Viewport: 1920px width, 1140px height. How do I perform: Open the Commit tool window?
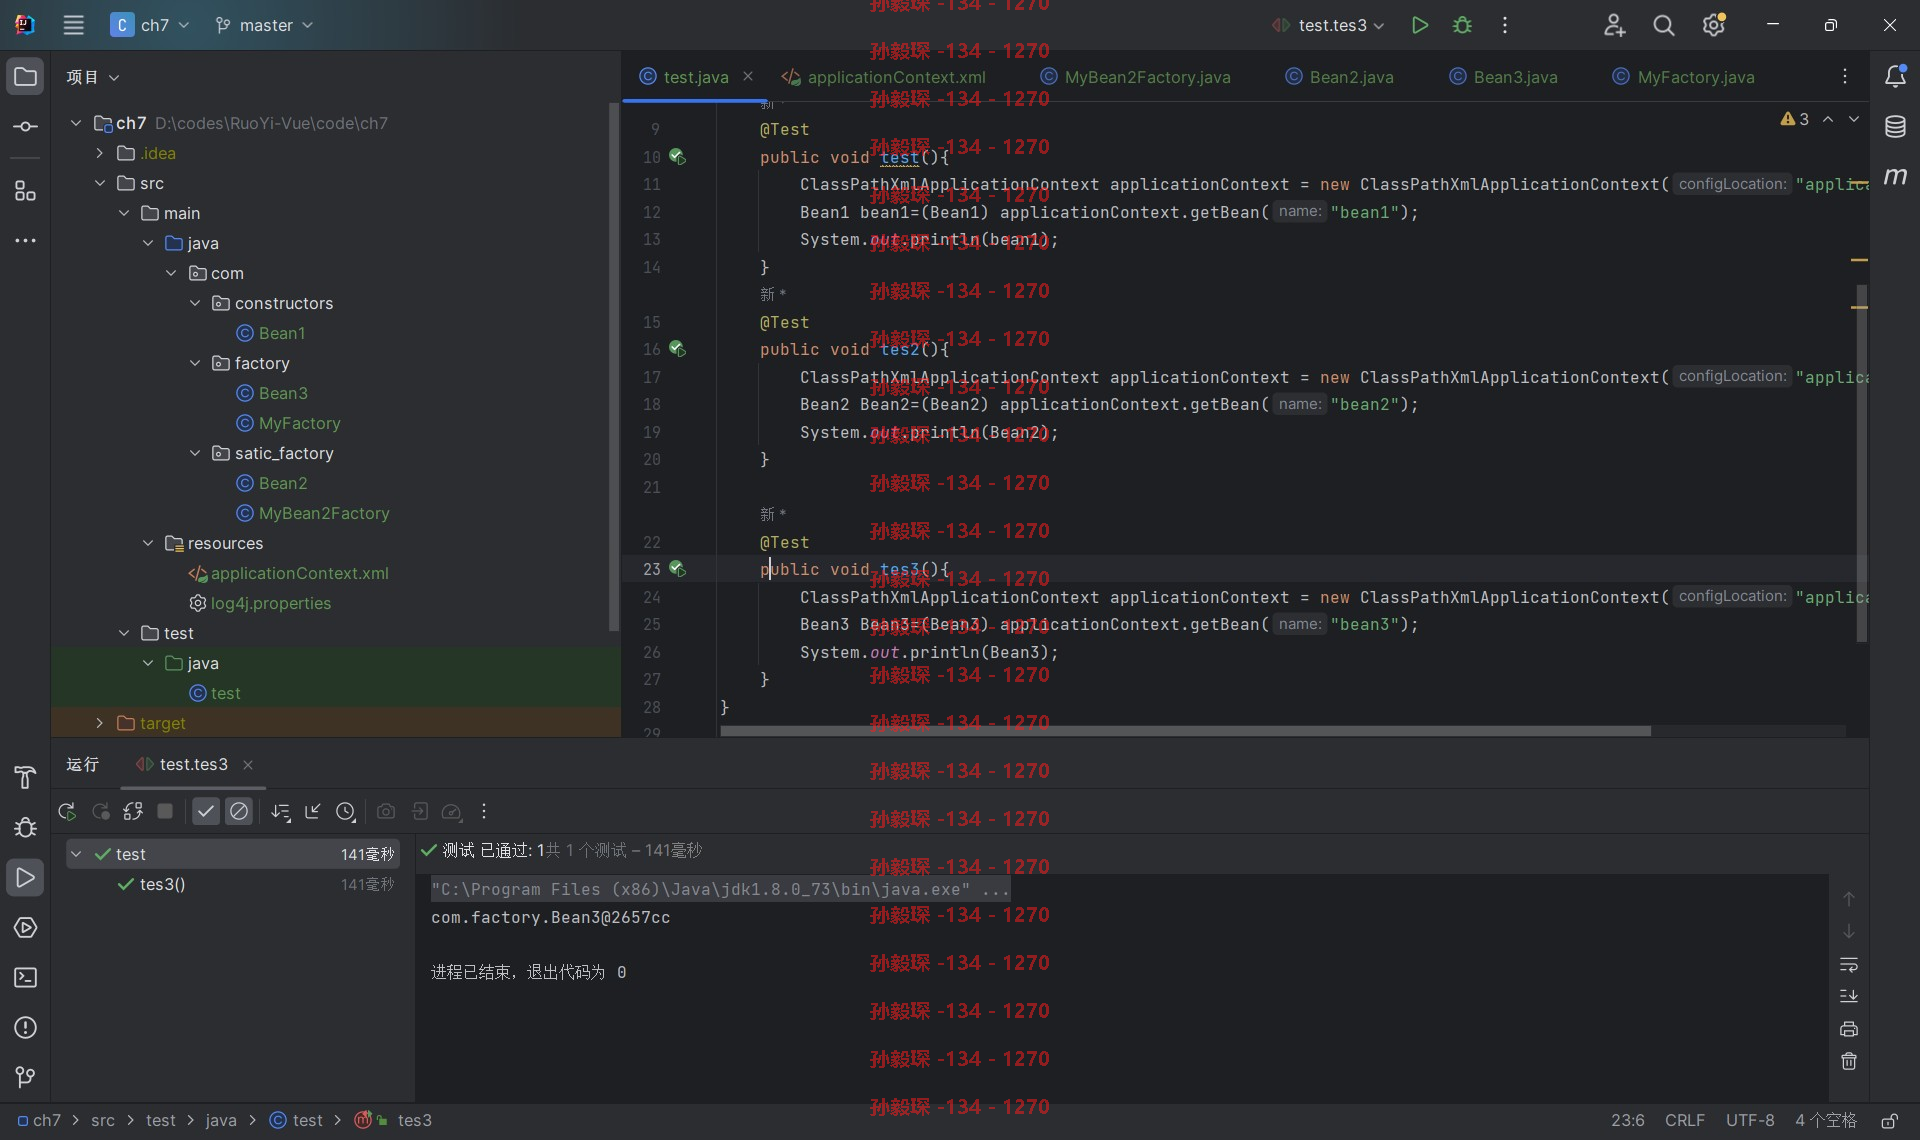(x=25, y=127)
